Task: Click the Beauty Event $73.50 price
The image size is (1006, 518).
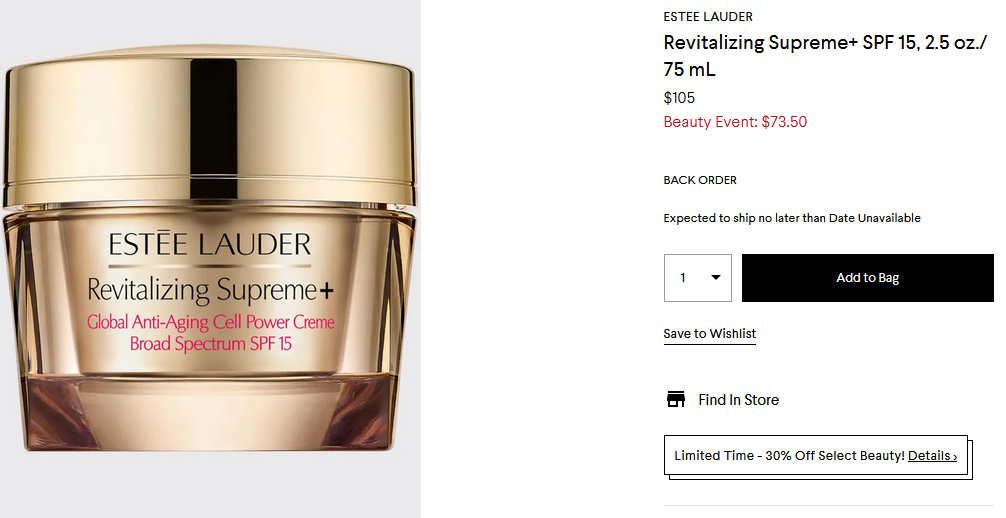Action: click(735, 122)
